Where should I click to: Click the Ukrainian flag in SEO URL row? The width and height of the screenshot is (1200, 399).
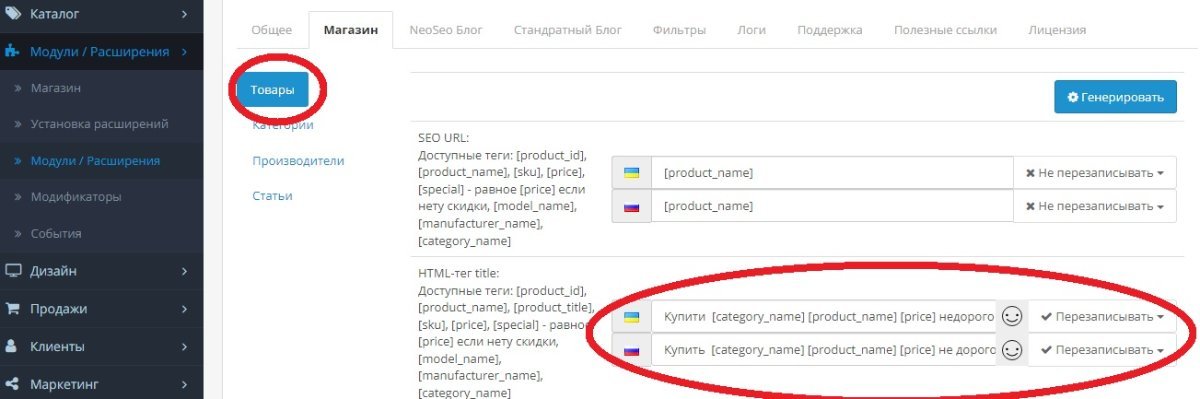[x=631, y=173]
